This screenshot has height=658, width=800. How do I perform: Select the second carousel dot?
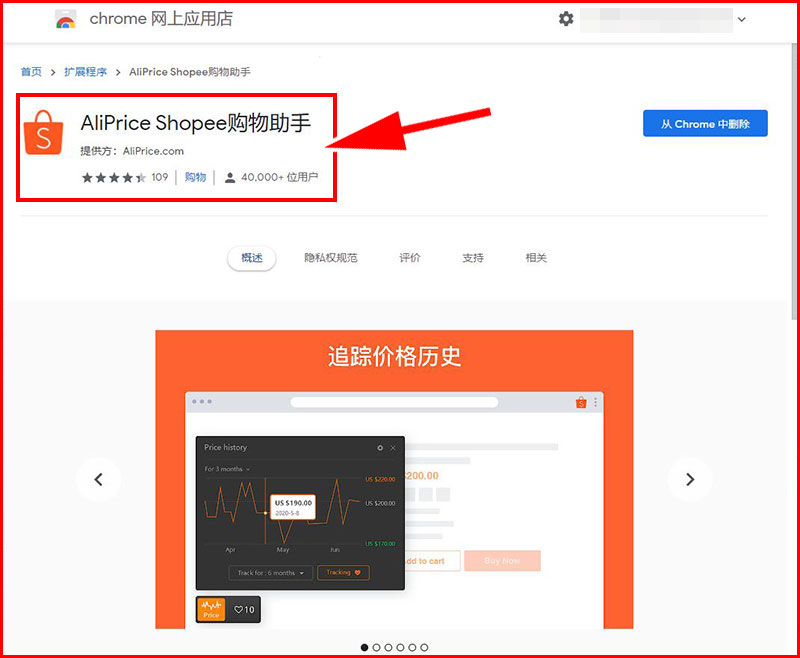[377, 647]
